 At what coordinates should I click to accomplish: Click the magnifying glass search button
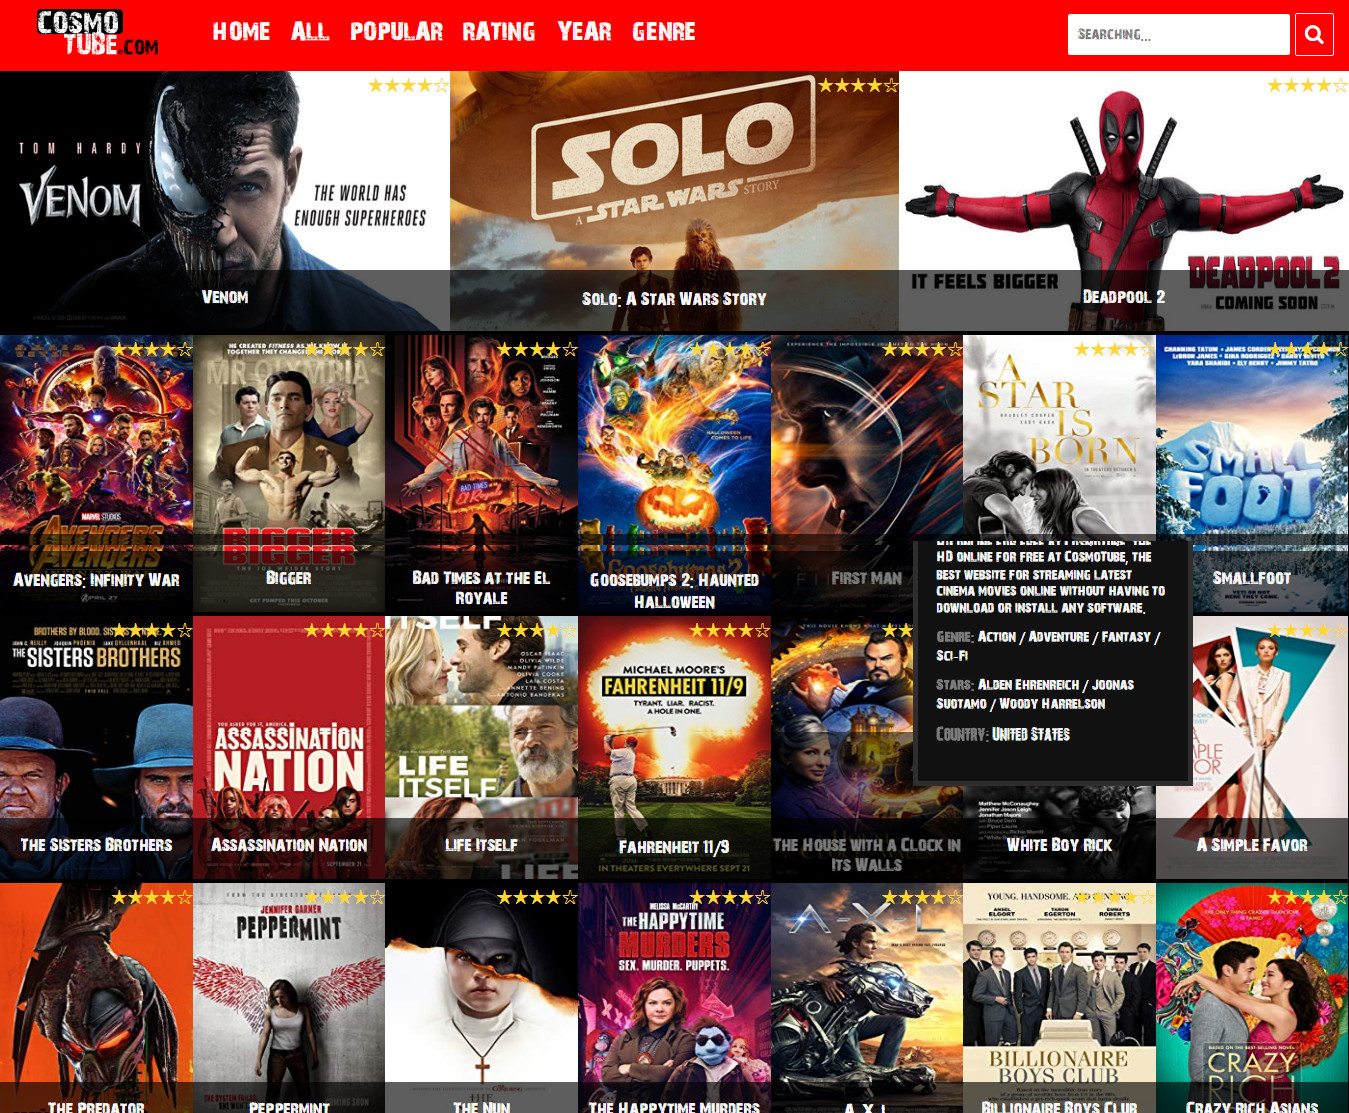pos(1314,35)
